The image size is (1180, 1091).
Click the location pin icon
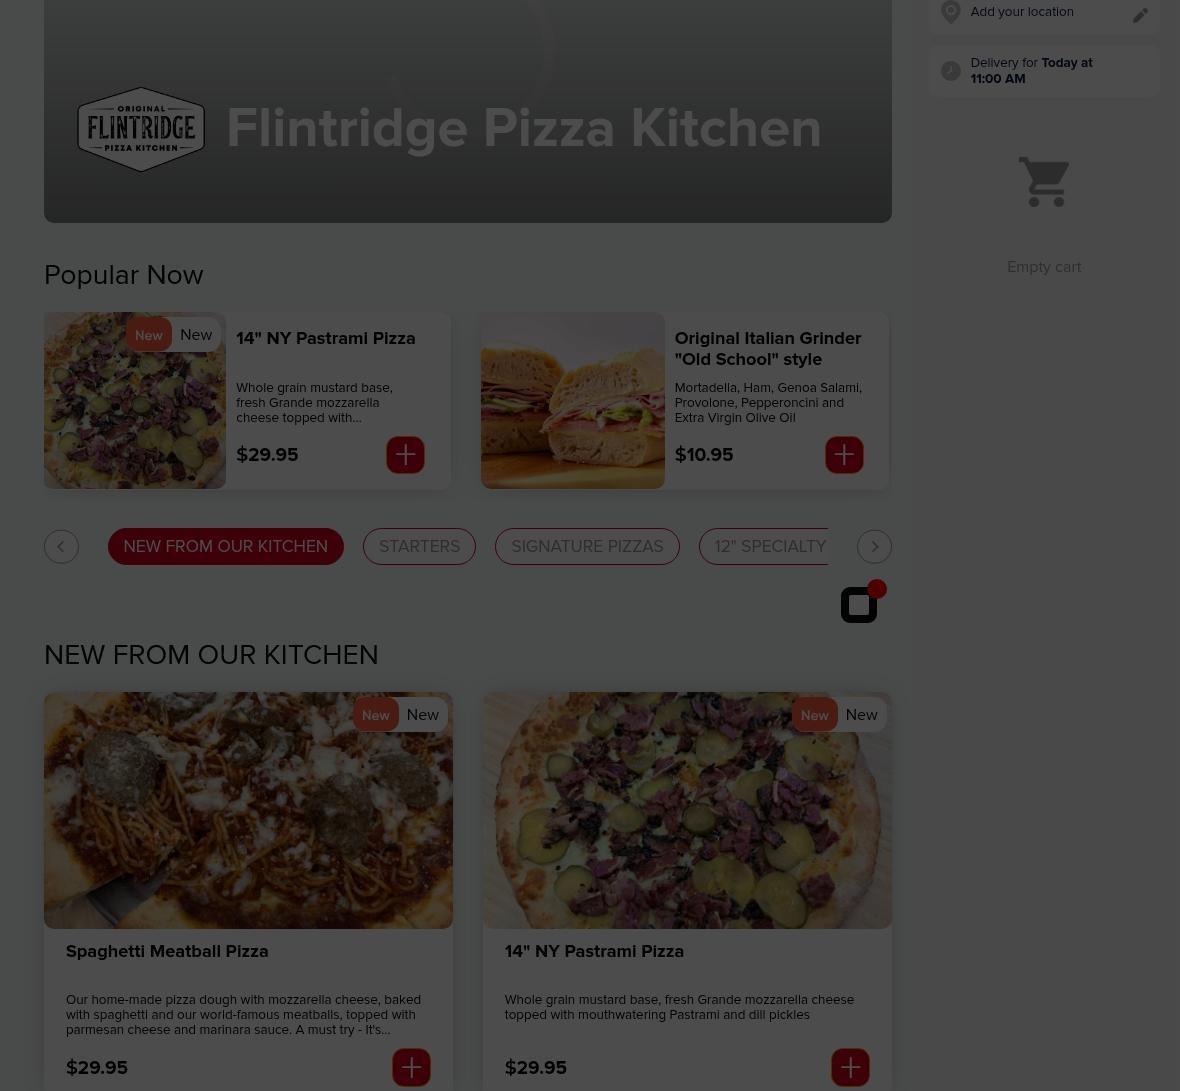coord(950,12)
